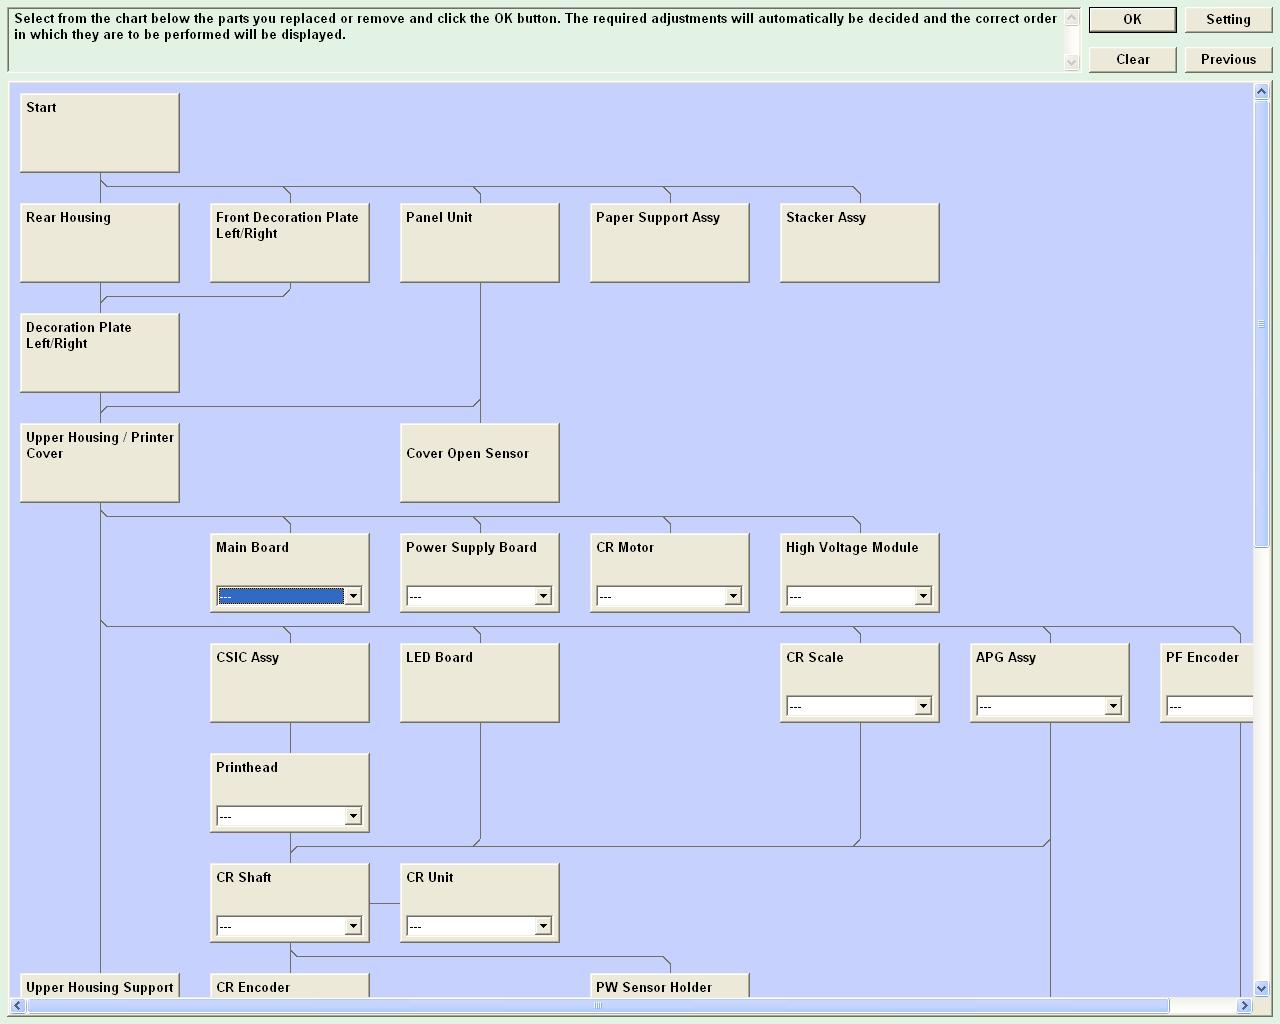Open the High Voltage Module dropdown
Image resolution: width=1280 pixels, height=1024 pixels.
tap(922, 596)
